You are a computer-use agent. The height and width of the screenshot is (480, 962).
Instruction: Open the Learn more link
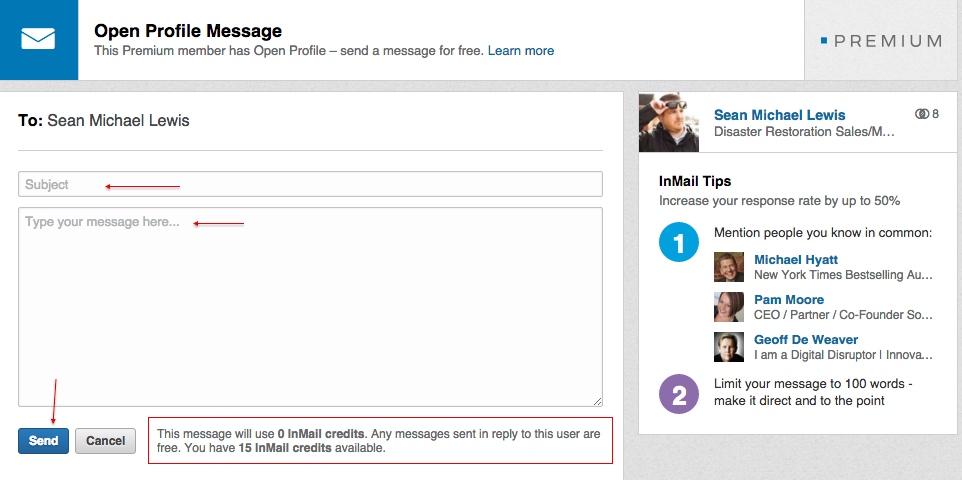tap(521, 51)
